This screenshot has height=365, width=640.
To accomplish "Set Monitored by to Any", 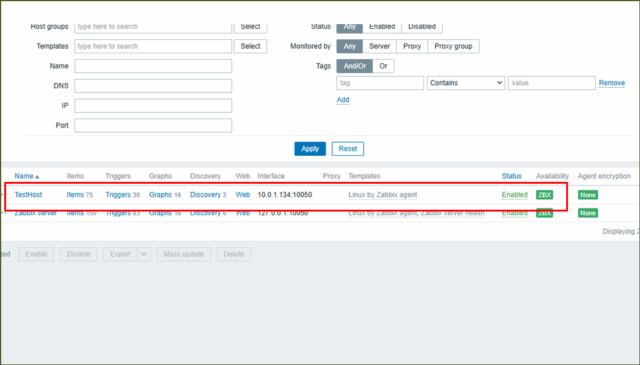I will 349,46.
